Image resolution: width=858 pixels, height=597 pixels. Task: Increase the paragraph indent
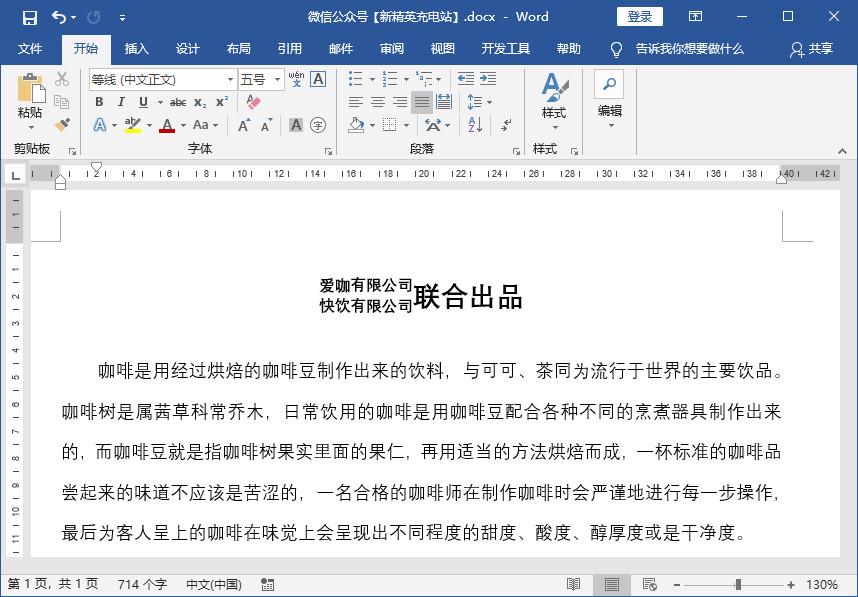488,79
